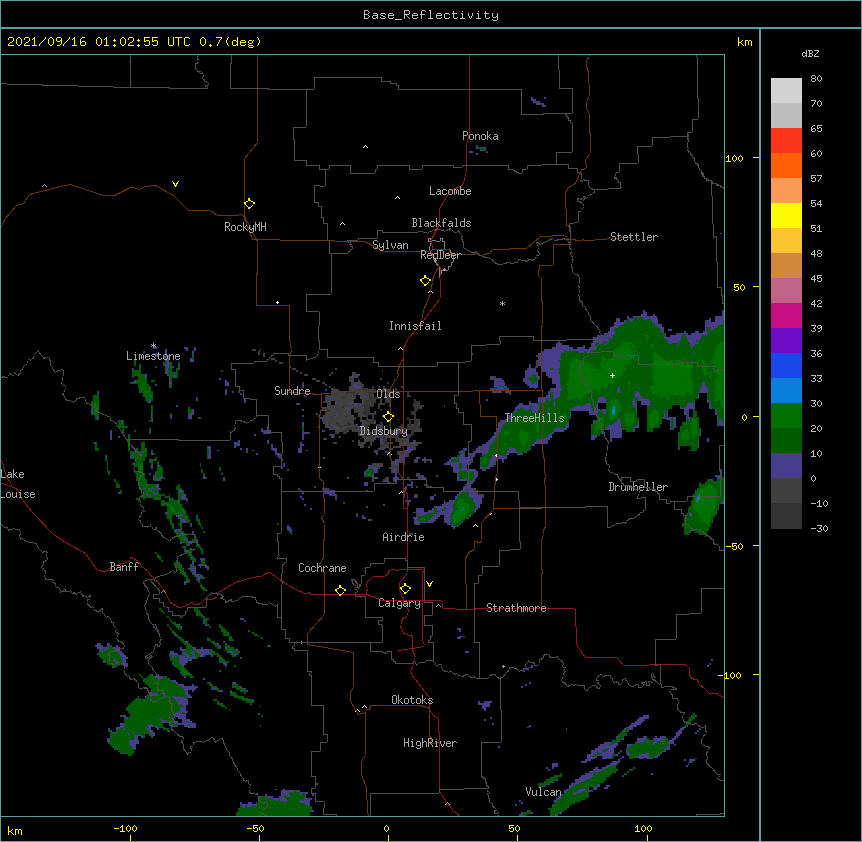Viewport: 862px width, 842px height.
Task: Click the 65 value in the dBZ legend
Action: 816,129
